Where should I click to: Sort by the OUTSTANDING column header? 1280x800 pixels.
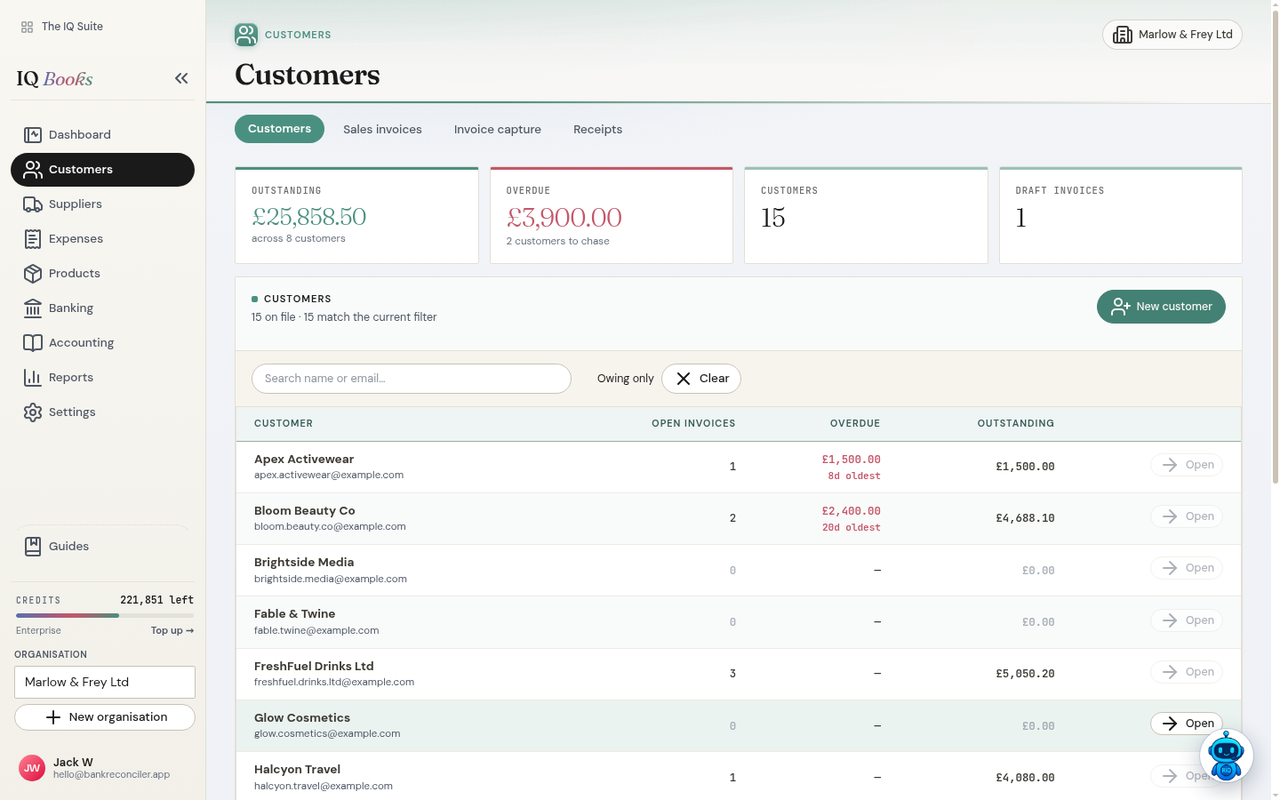[1015, 424]
